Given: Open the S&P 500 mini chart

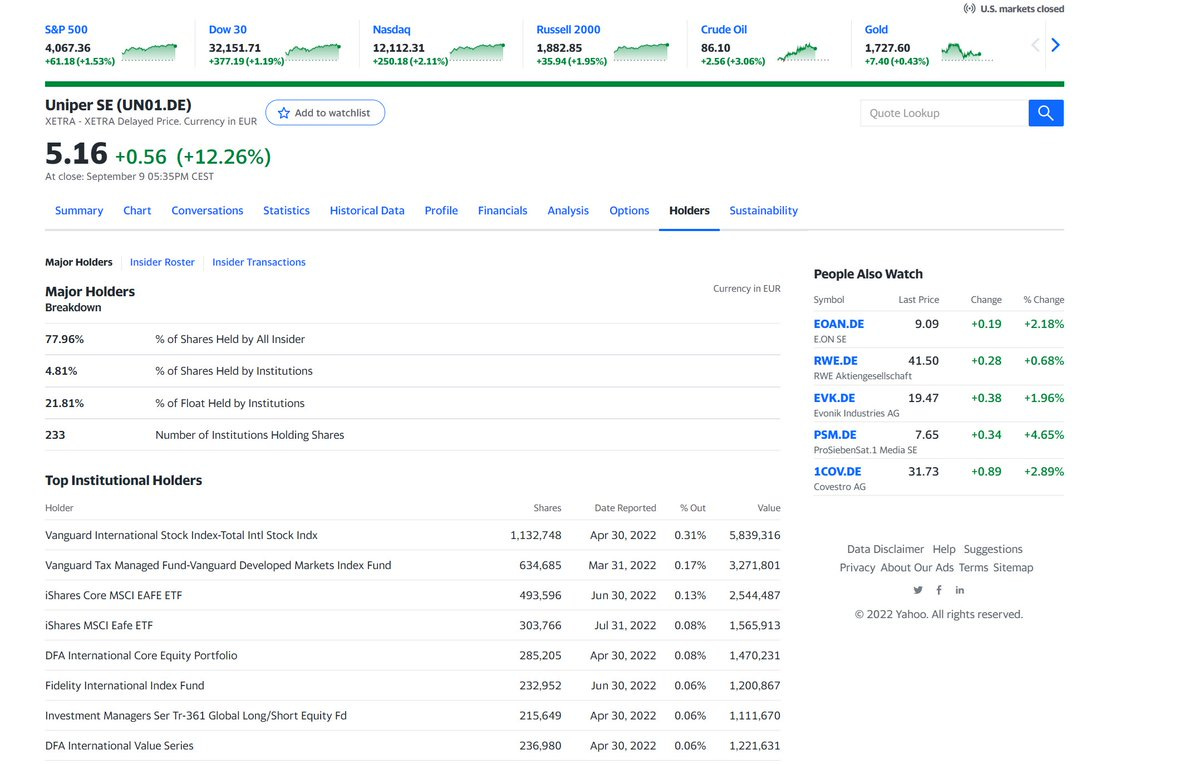Looking at the screenshot, I should pos(149,52).
